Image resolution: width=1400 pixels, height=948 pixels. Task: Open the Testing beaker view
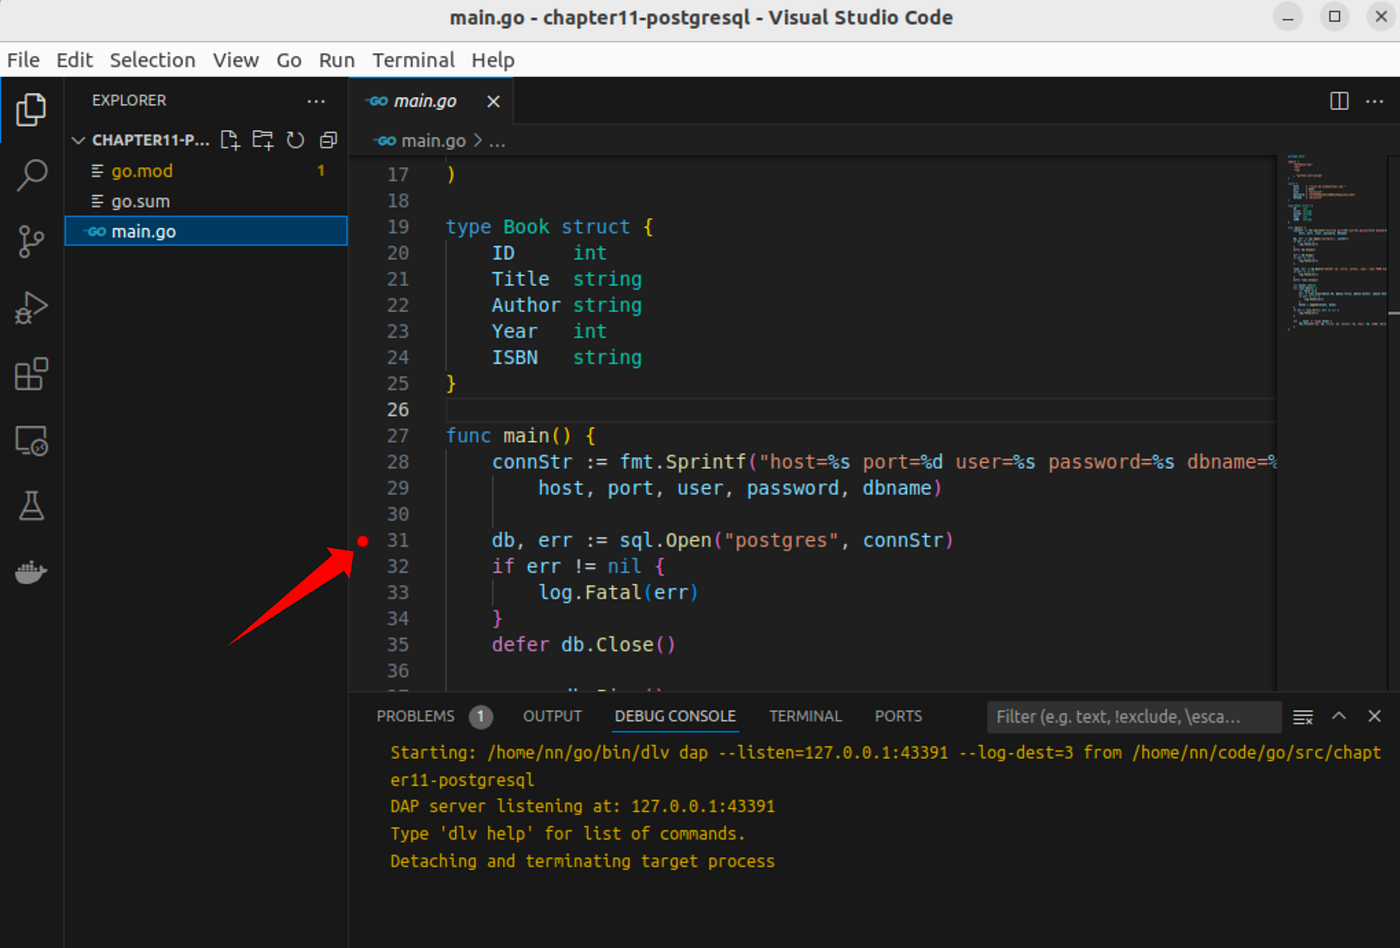pos(31,506)
